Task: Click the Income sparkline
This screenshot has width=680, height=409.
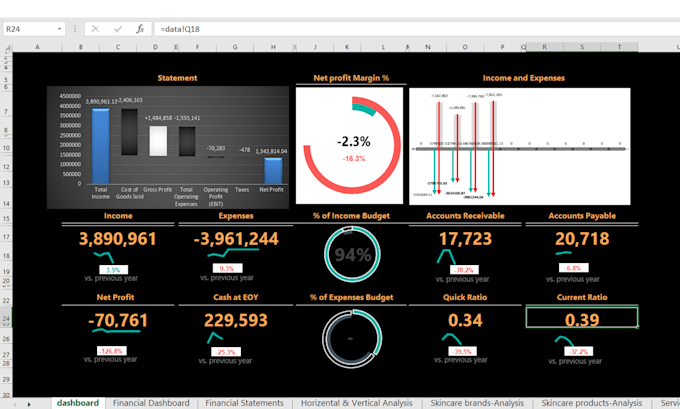Action: point(103,257)
